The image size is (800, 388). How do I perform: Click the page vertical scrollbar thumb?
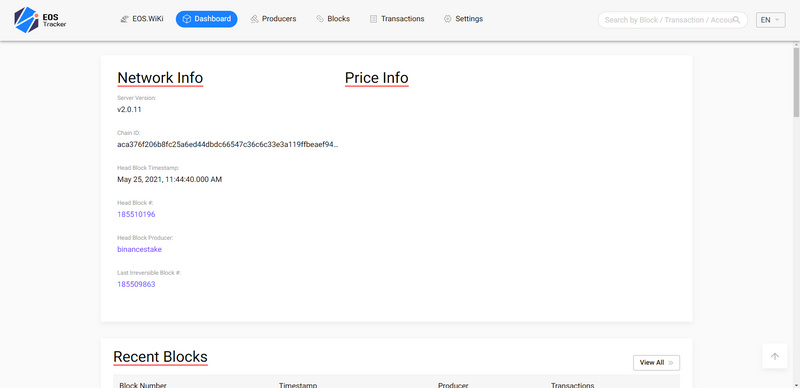[796, 82]
